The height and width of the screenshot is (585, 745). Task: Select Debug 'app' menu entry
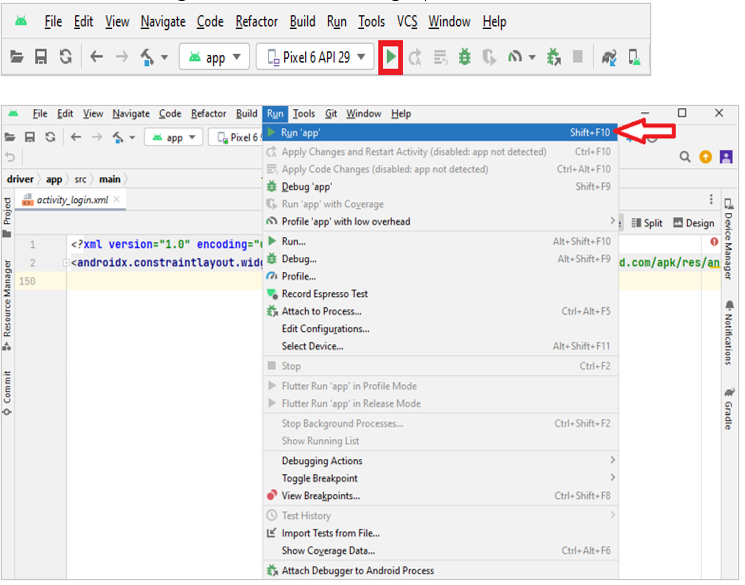(440, 187)
